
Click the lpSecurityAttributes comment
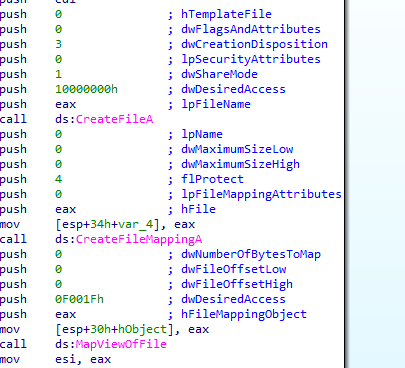pyautogui.click(x=251, y=59)
